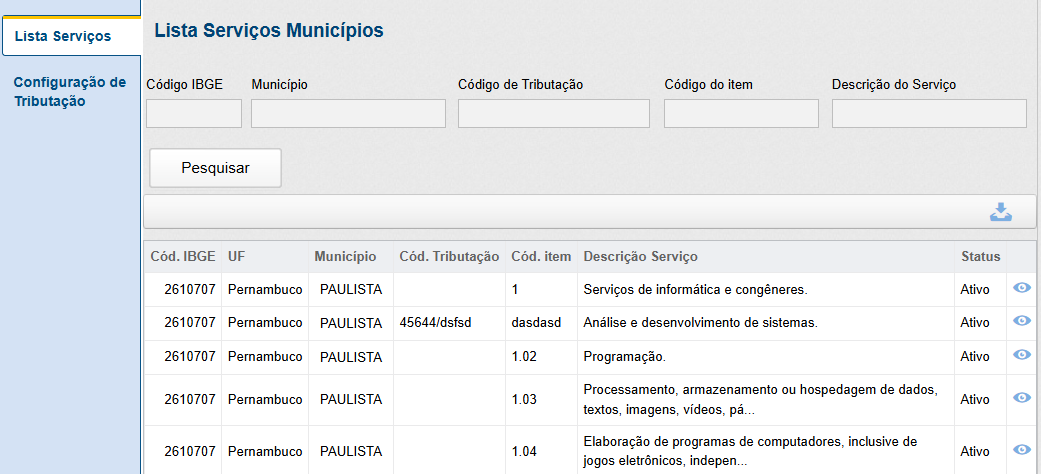Open eye icon for Análise e desenvolvimento row
The image size is (1041, 474).
1022,322
